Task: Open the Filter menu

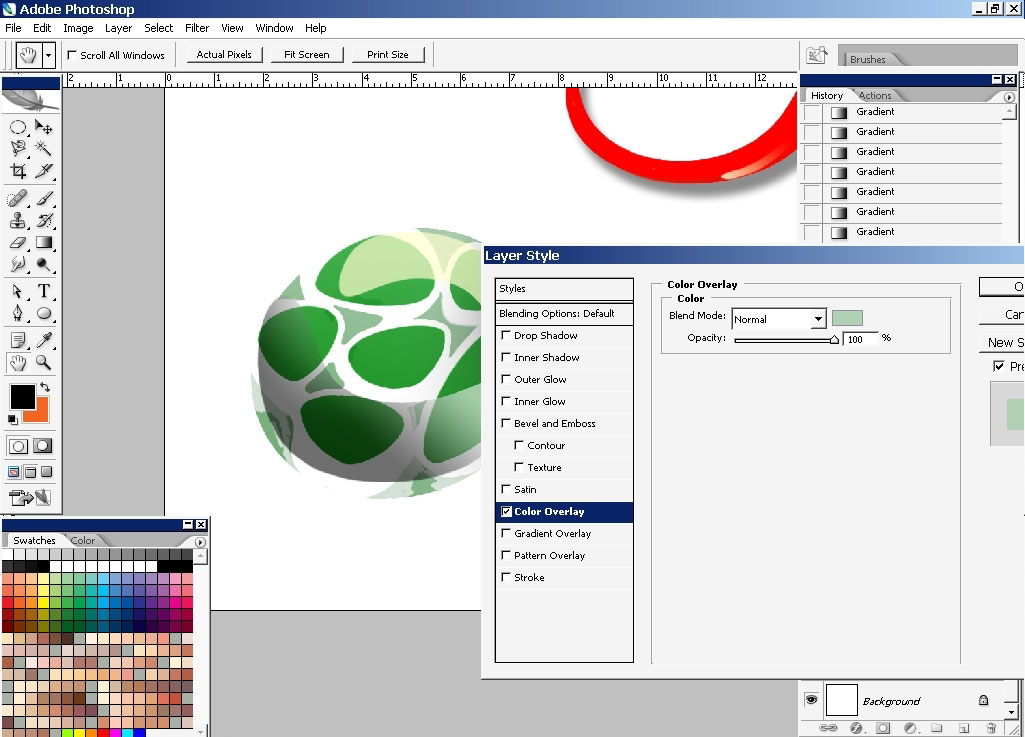Action: point(197,28)
